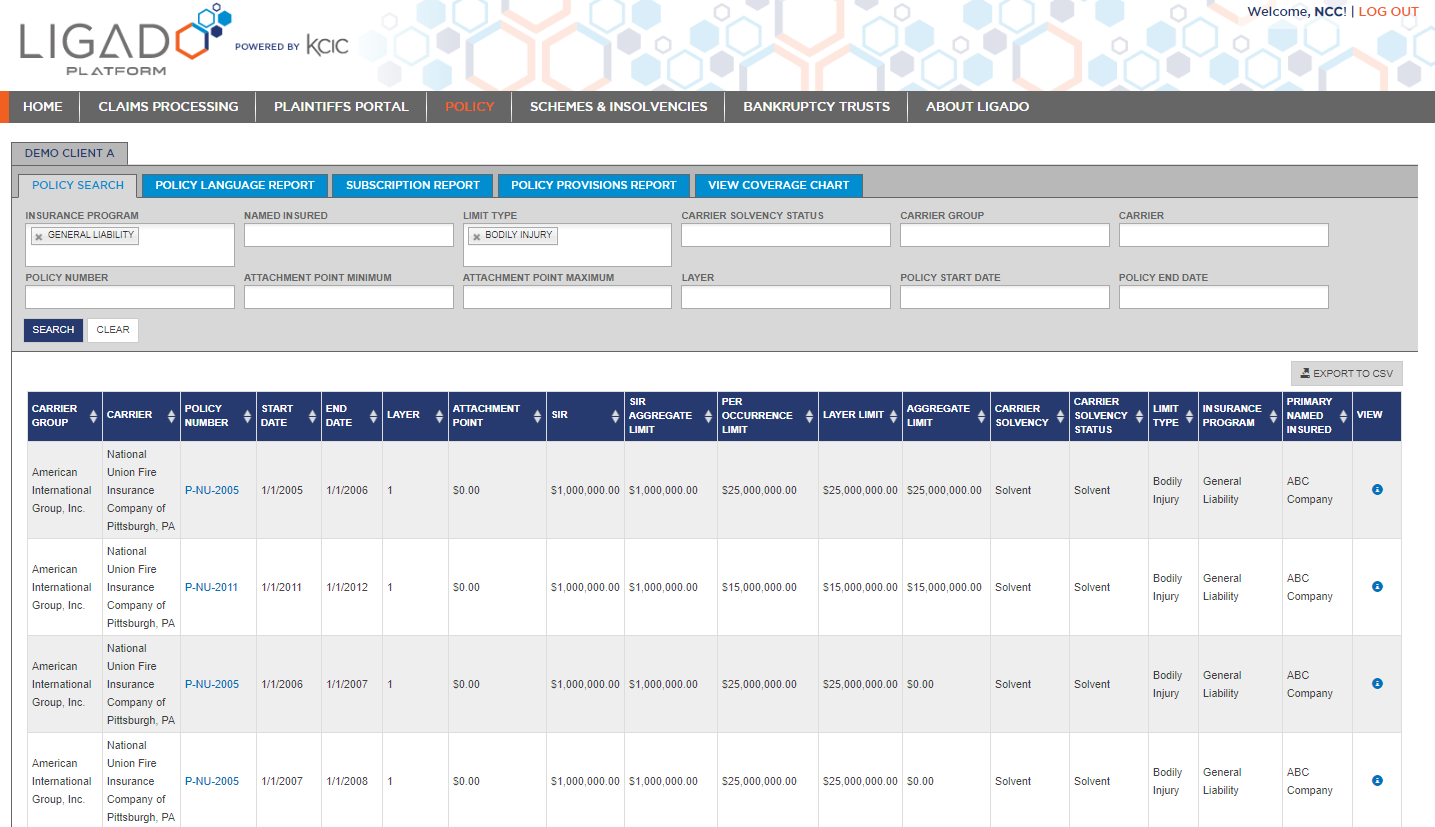Switch to Policy Search tab
This screenshot has width=1435, height=827.
point(78,185)
